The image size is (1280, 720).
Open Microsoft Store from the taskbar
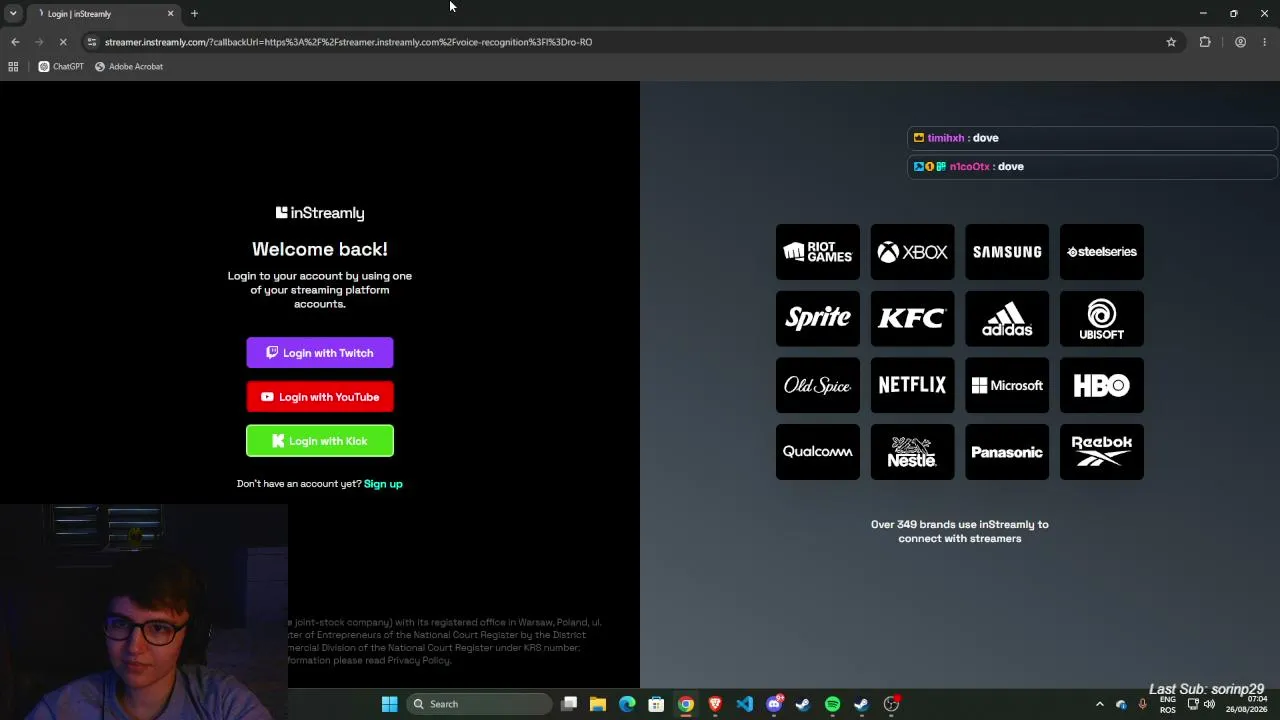656,704
